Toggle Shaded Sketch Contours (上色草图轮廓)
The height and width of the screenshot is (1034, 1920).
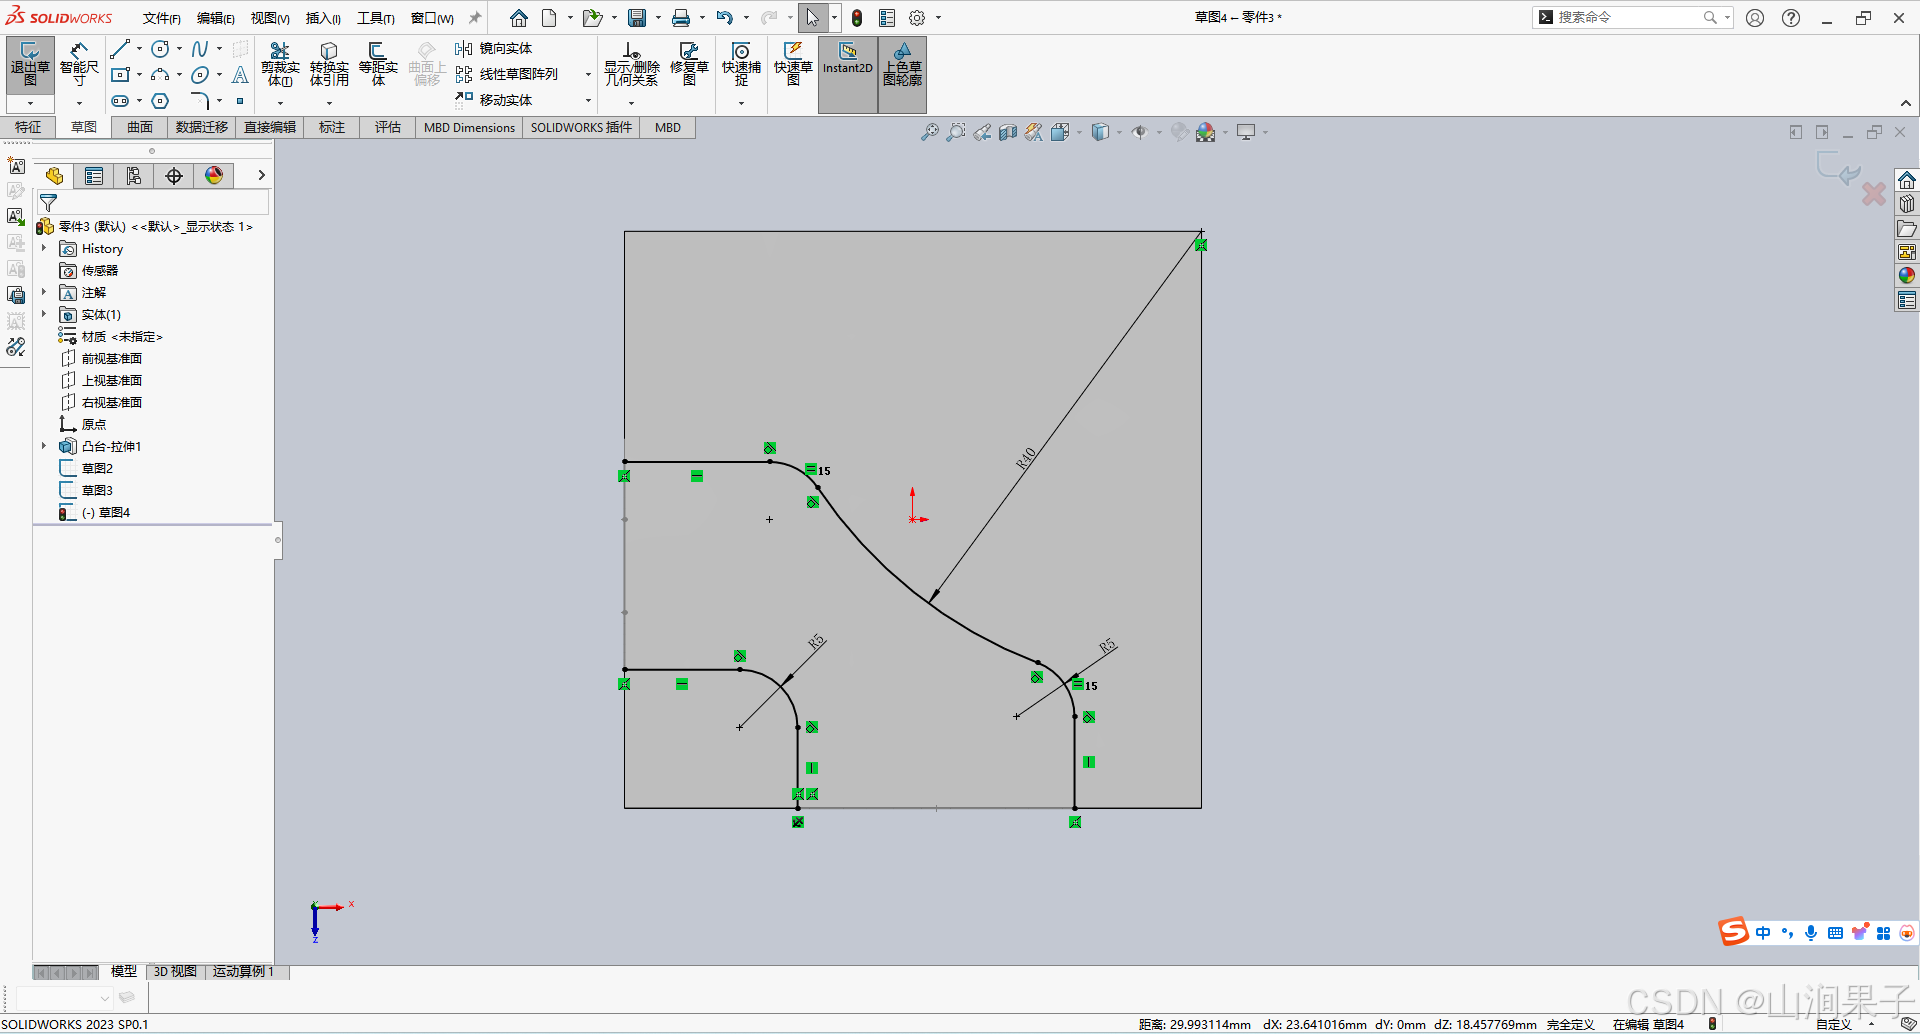coord(902,74)
